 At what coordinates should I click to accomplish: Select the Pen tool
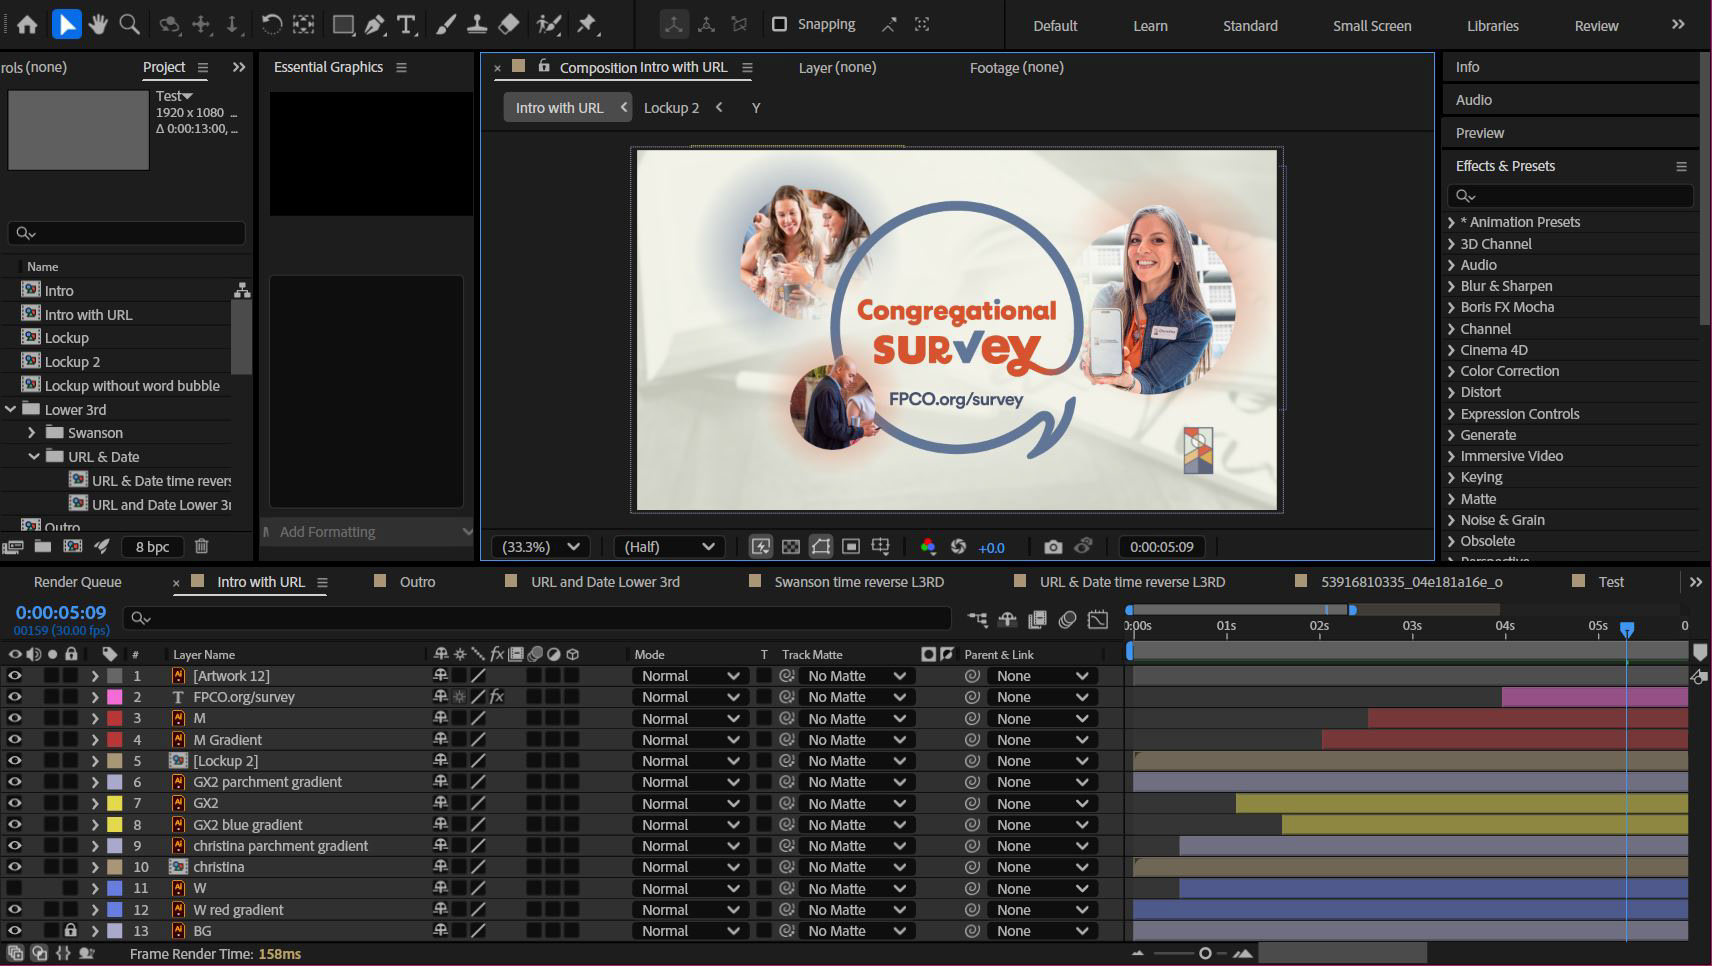(x=375, y=25)
